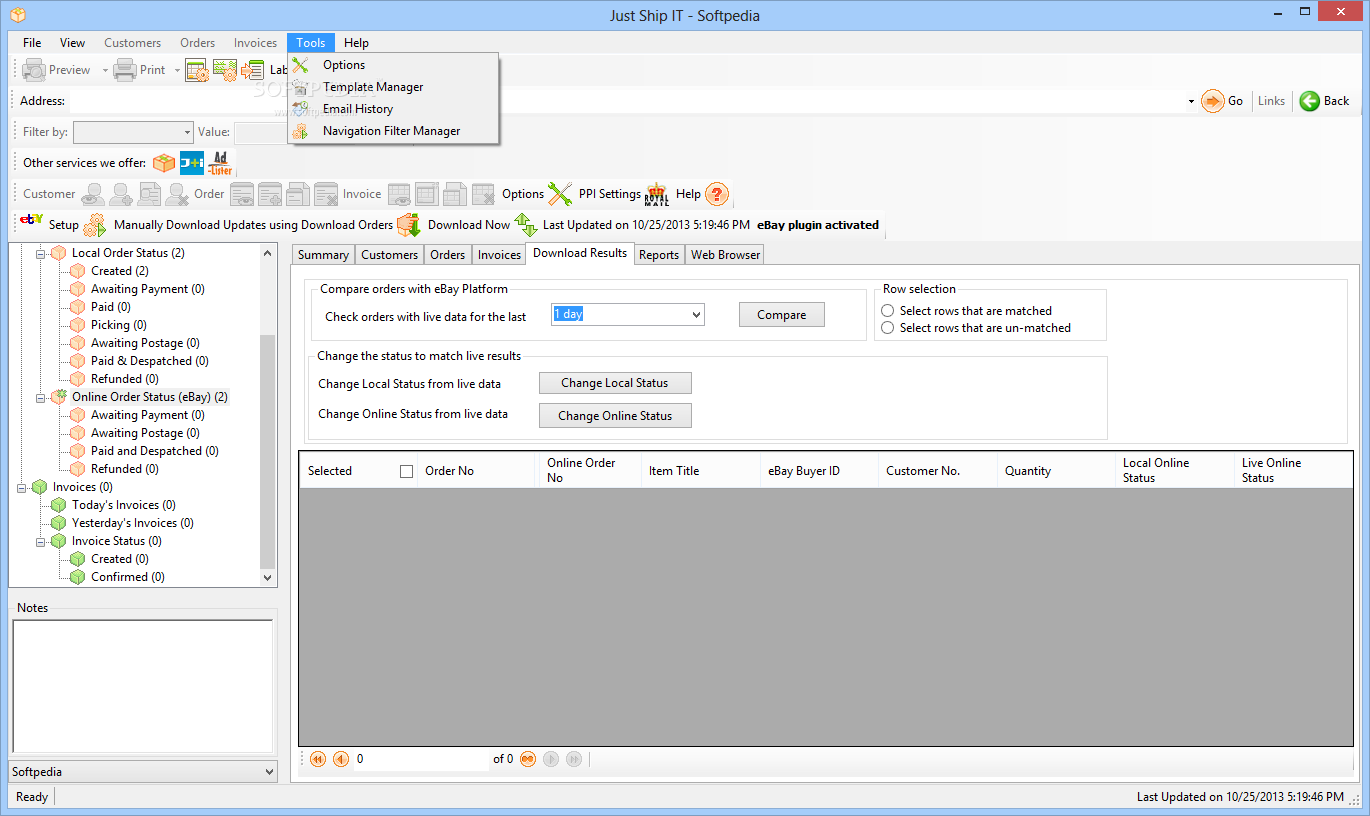
Task: Click the Preview printer icon
Action: point(34,70)
